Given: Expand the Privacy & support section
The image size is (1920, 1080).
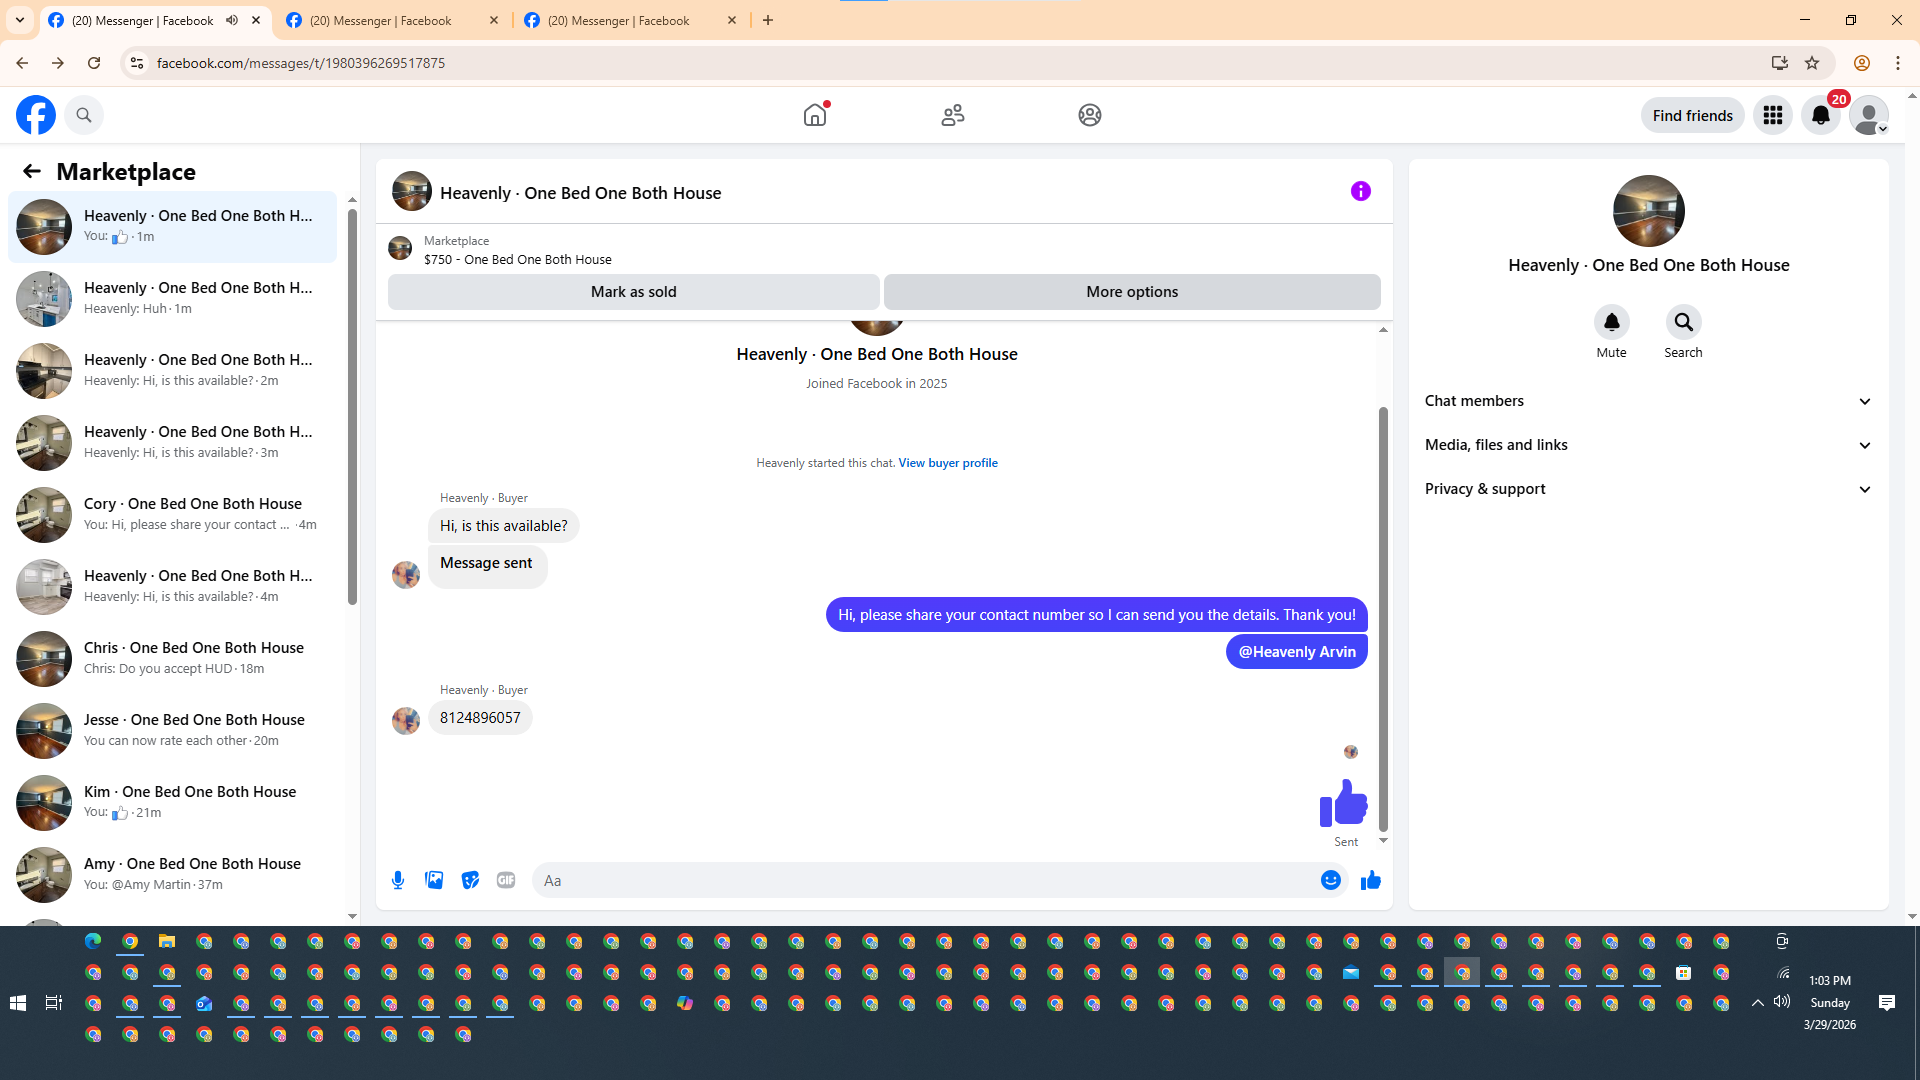Looking at the screenshot, I should [x=1648, y=489].
